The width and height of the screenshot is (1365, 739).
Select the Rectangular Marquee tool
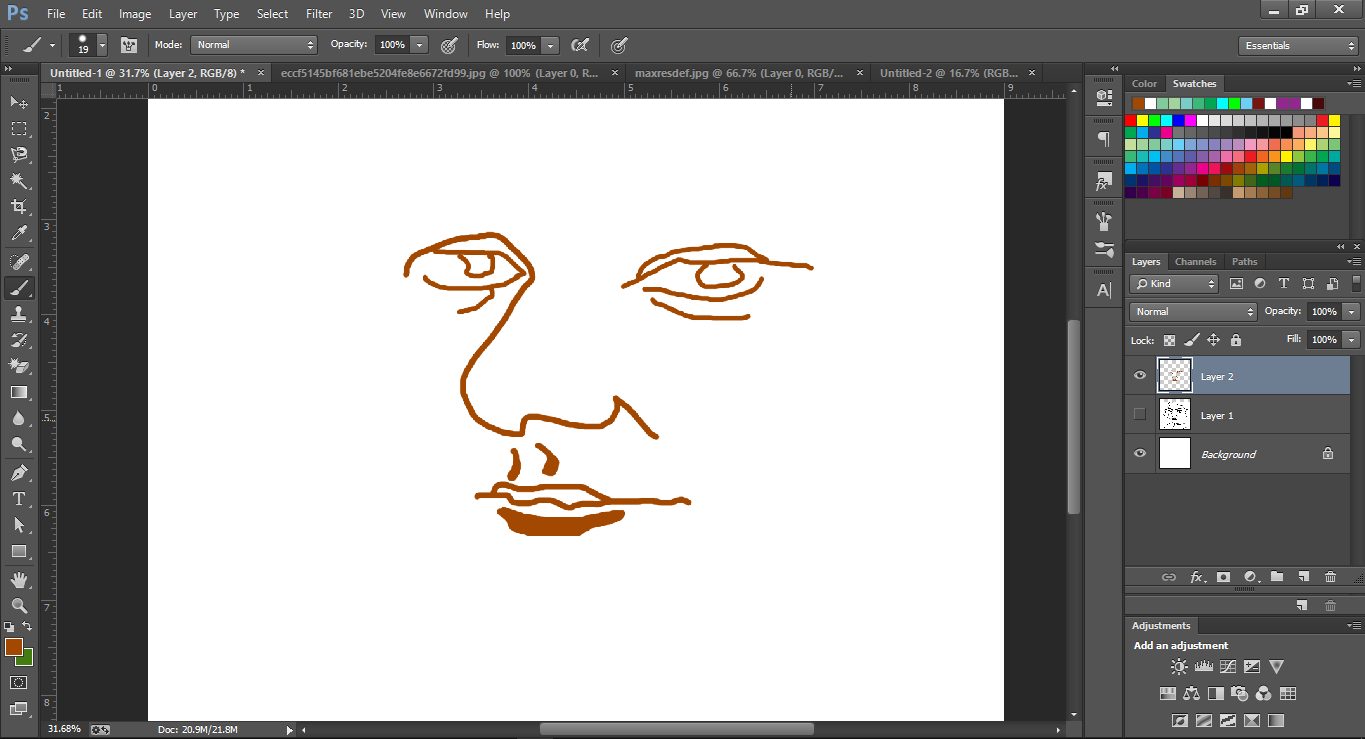pos(19,128)
